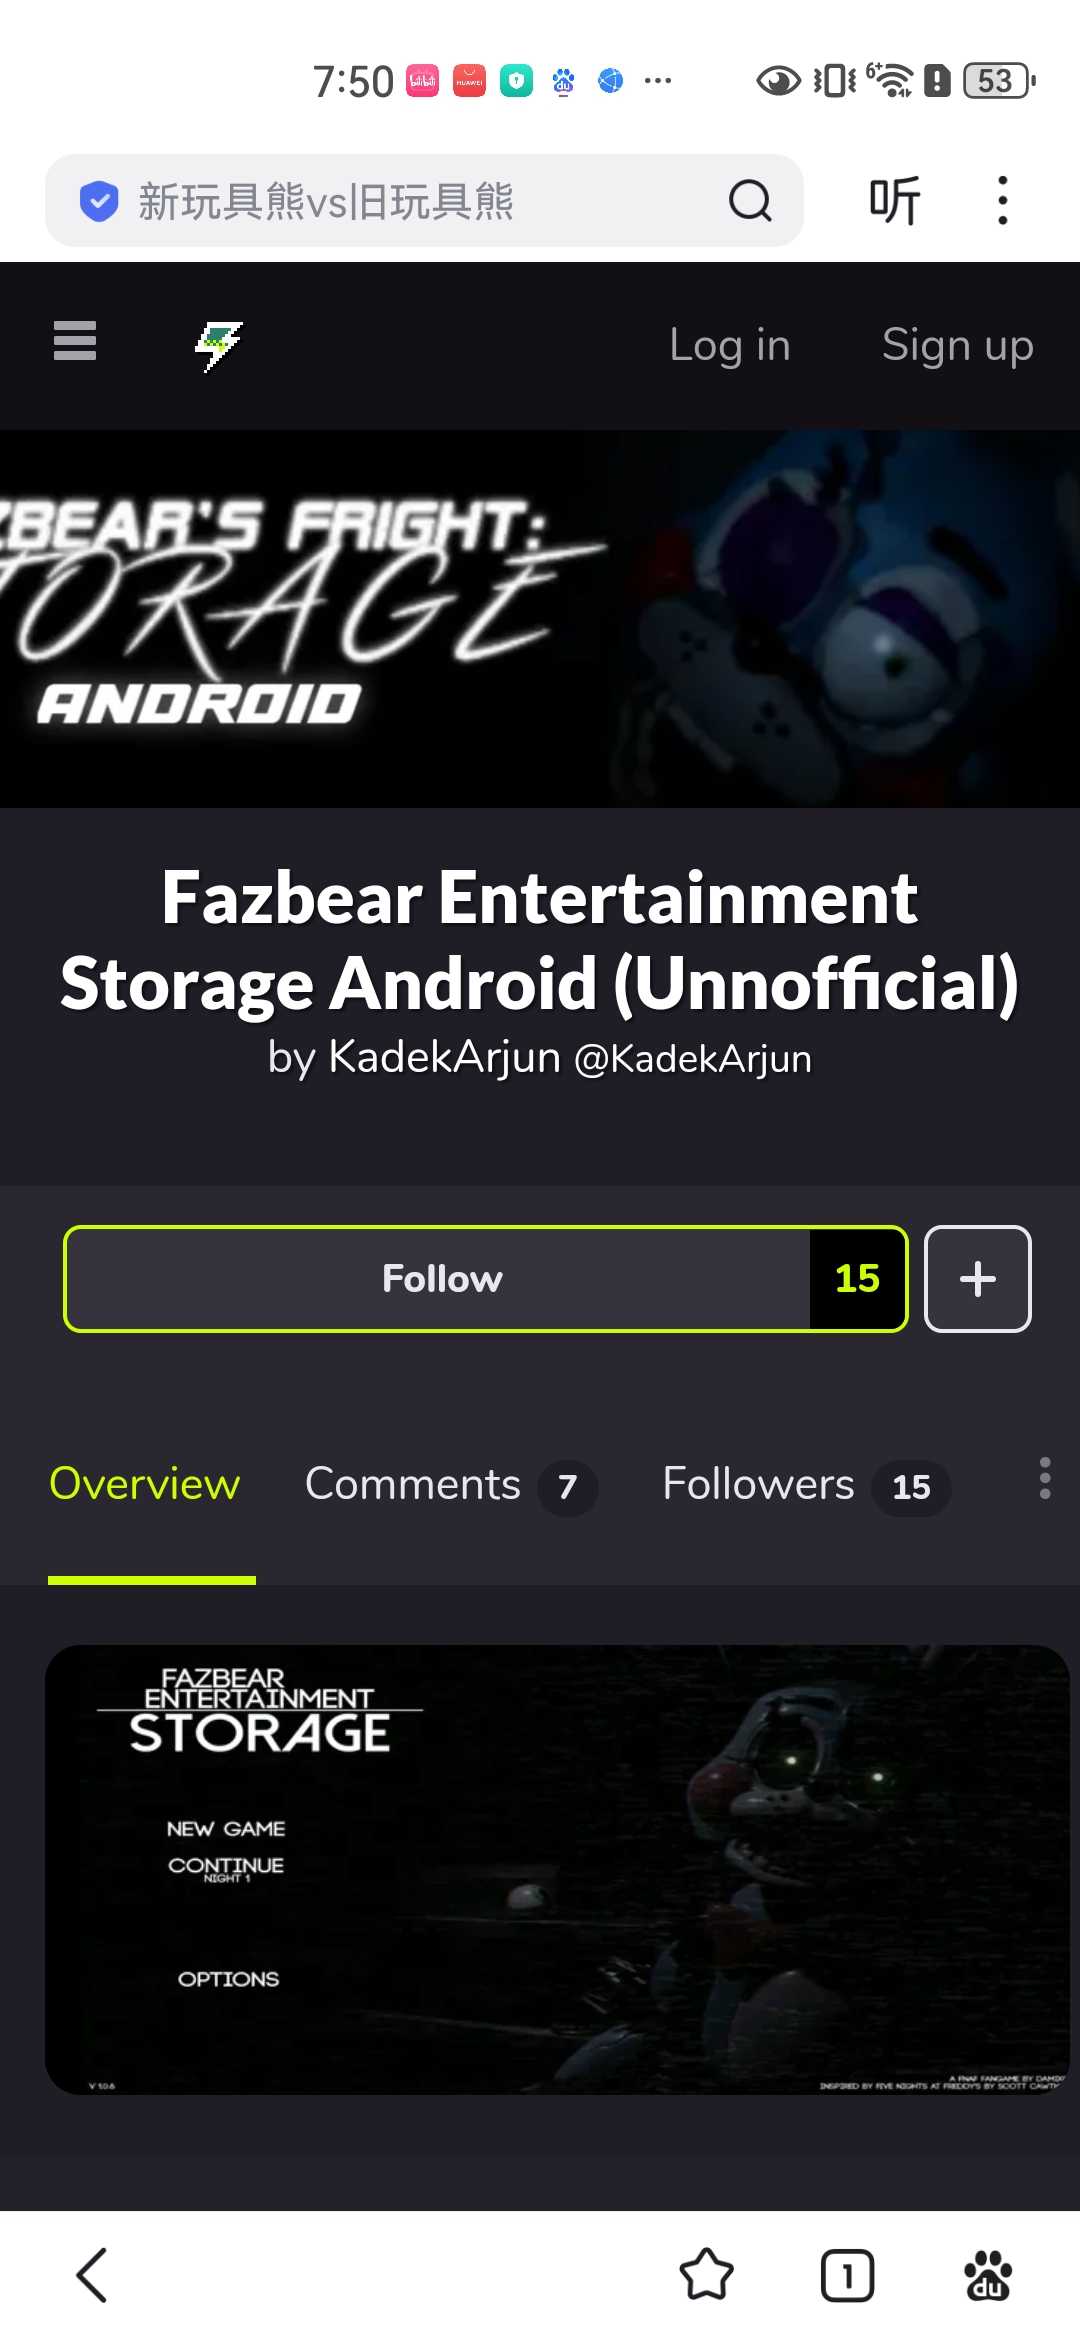
Task: Switch to the Comments tab
Action: point(451,1485)
